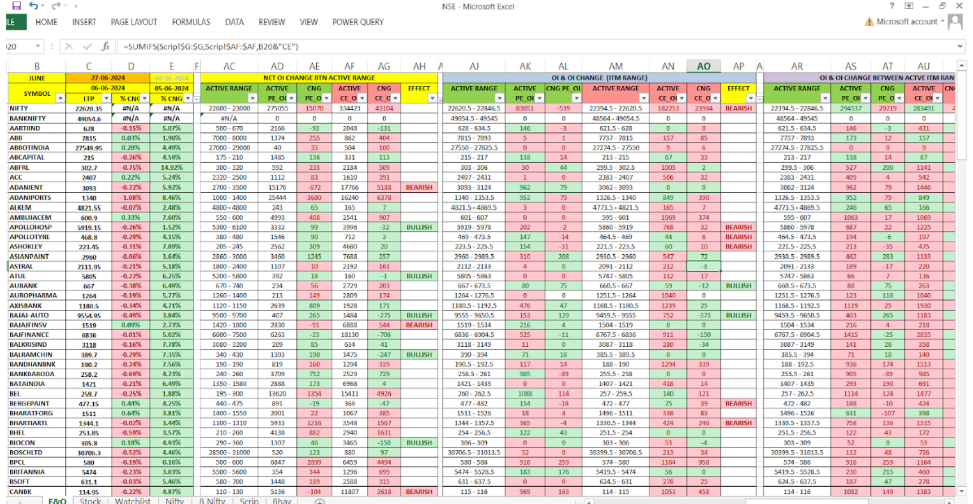This screenshot has height=504, width=973.
Task: Click inside the formula bar input
Action: 500,46
